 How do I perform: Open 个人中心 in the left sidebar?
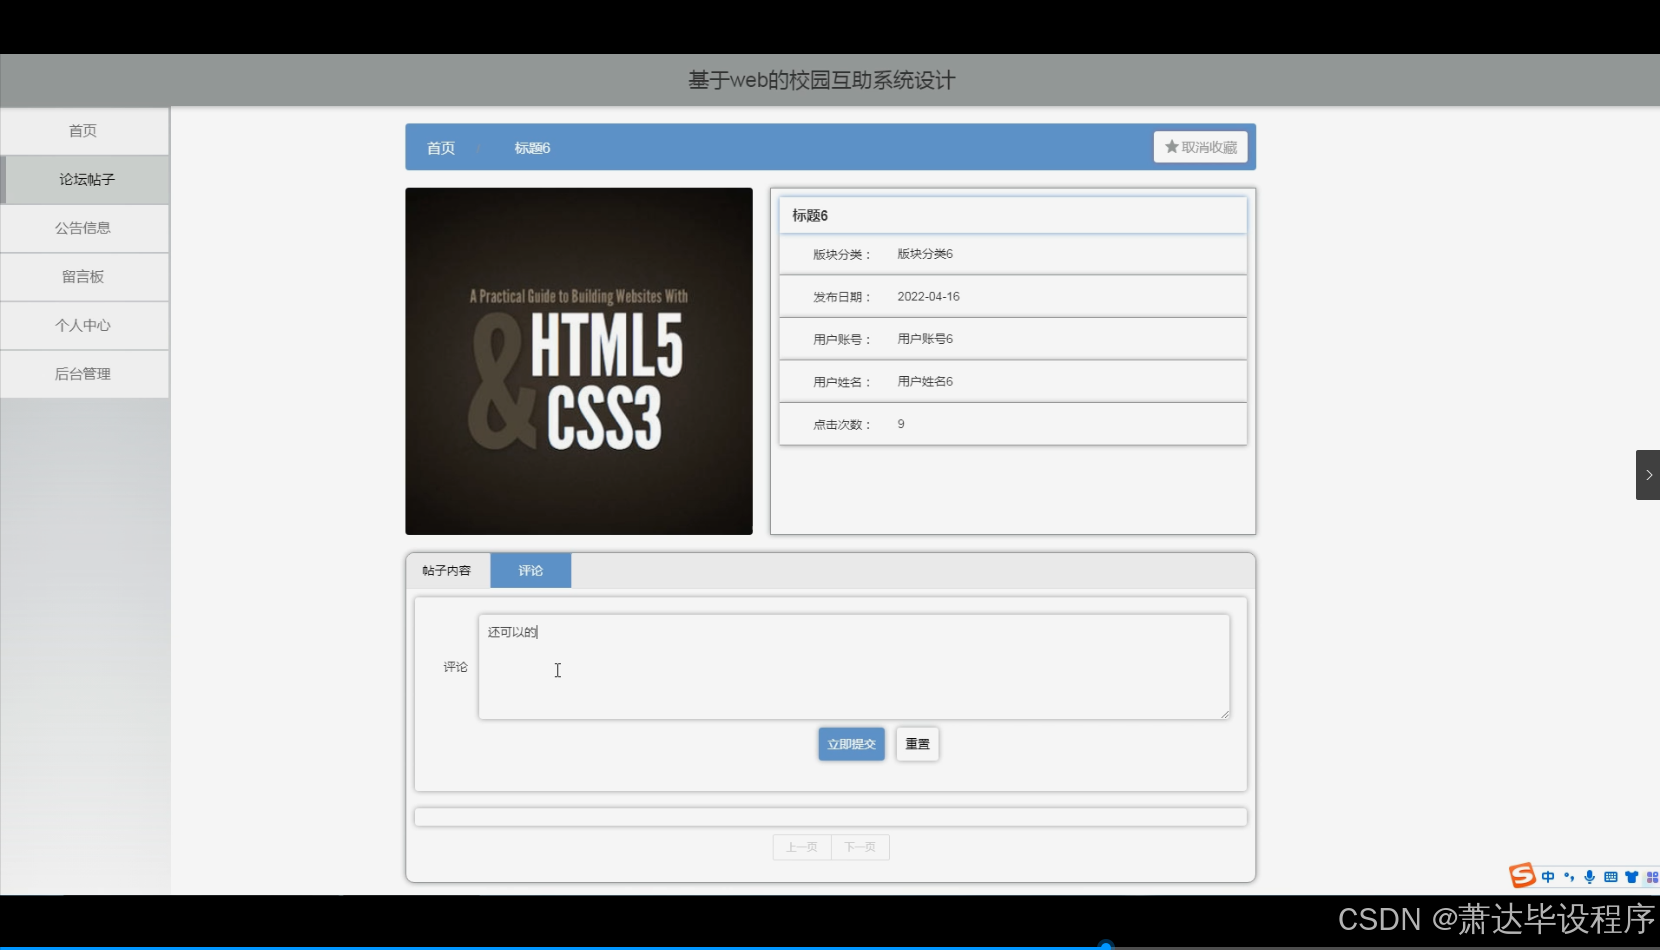click(84, 325)
